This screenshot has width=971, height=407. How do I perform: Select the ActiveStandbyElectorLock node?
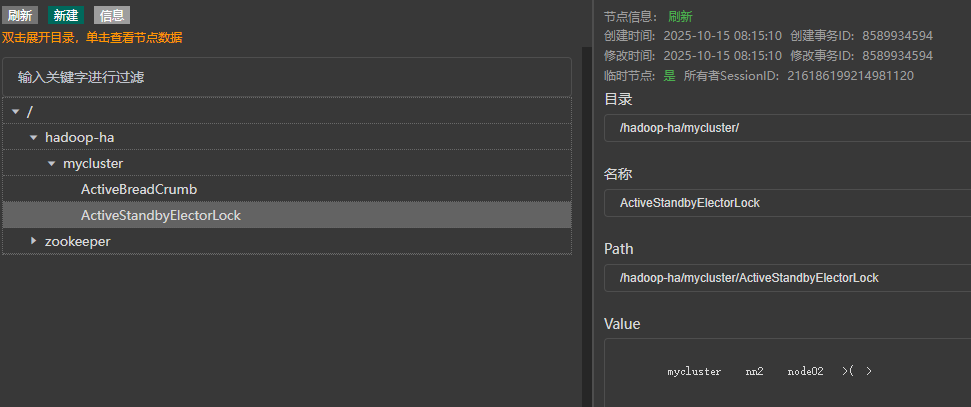(161, 215)
